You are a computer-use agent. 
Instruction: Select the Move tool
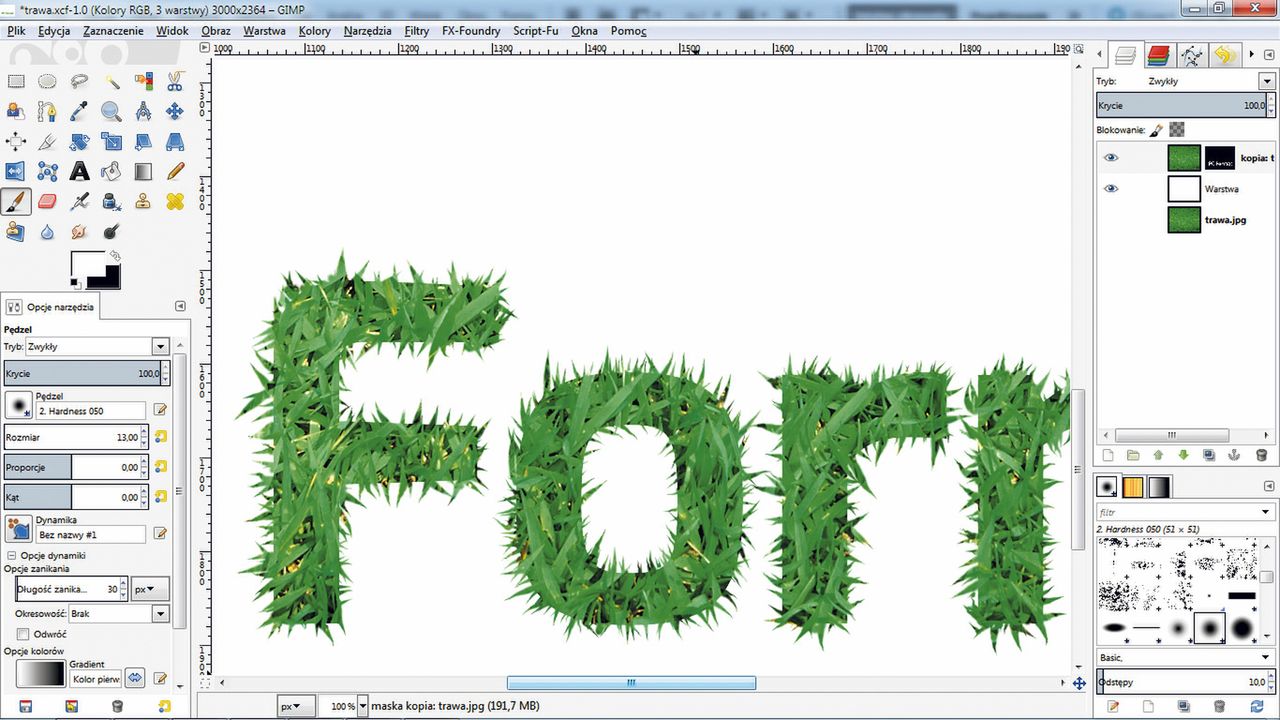(x=175, y=112)
